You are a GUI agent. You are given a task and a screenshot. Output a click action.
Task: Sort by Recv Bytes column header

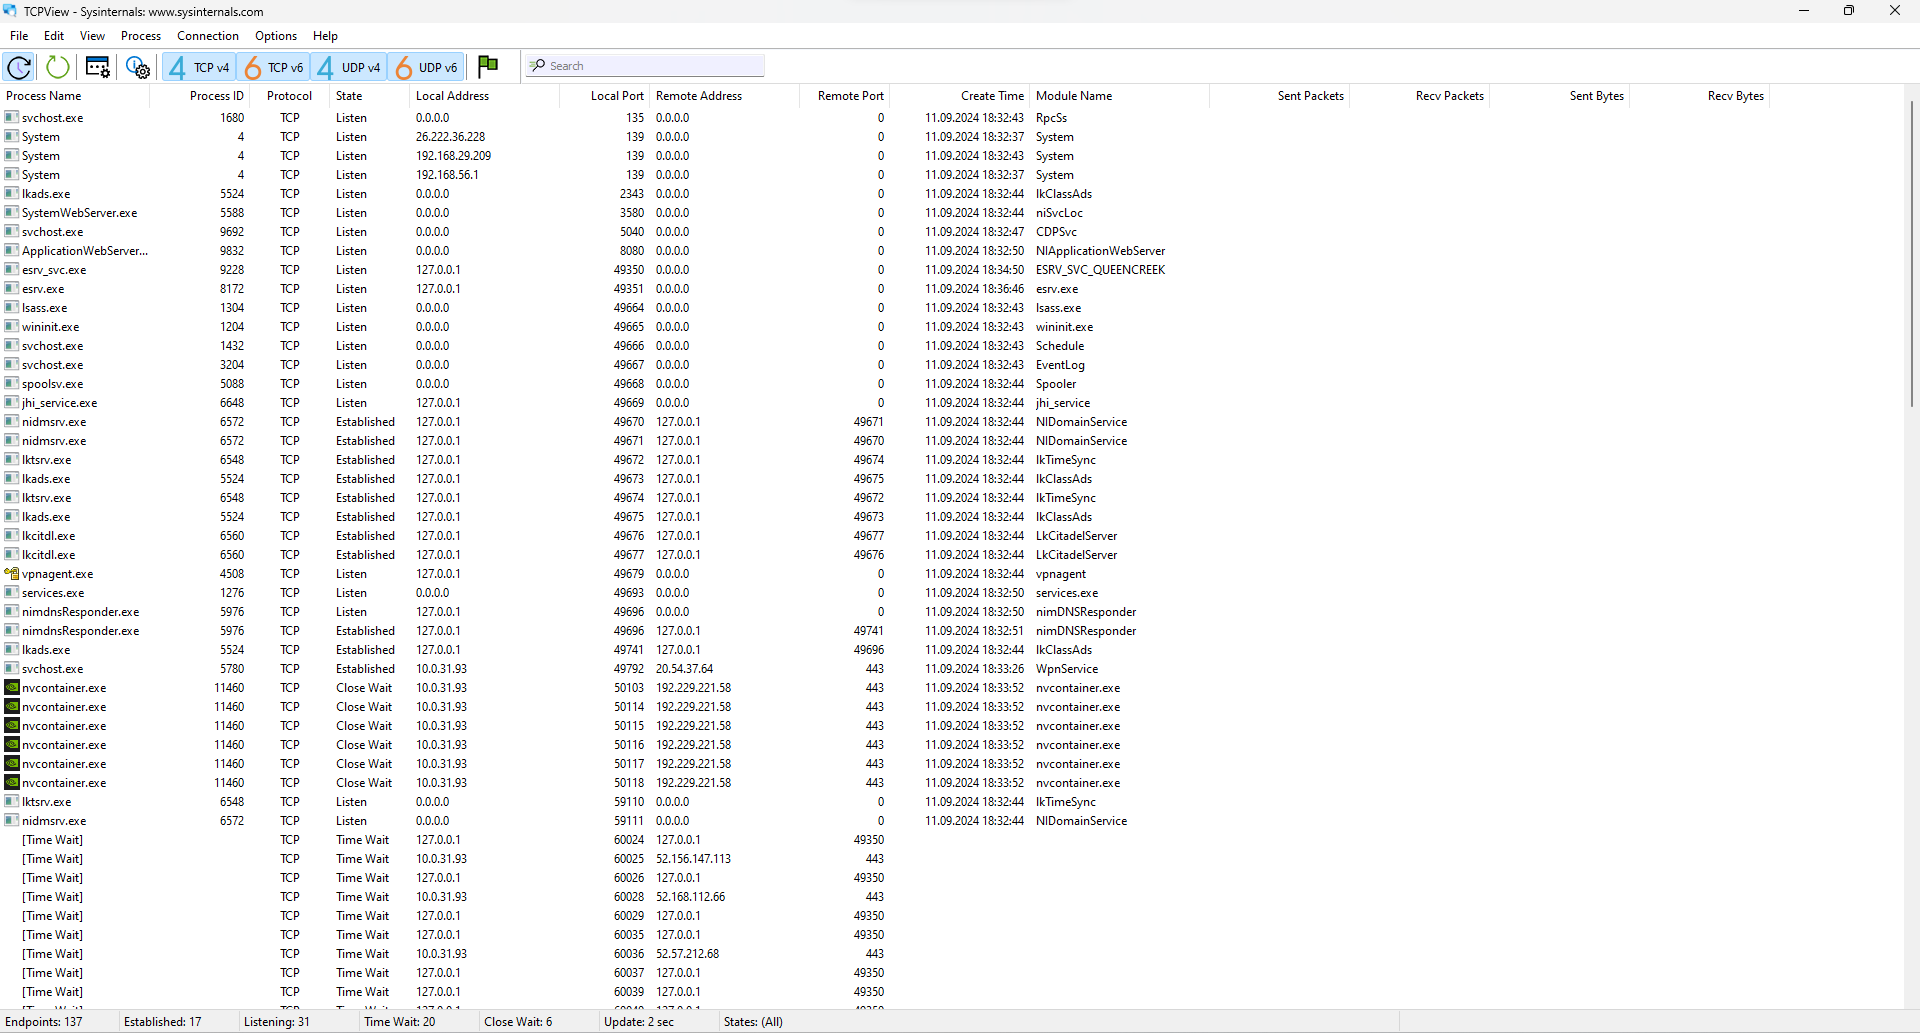1700,96
